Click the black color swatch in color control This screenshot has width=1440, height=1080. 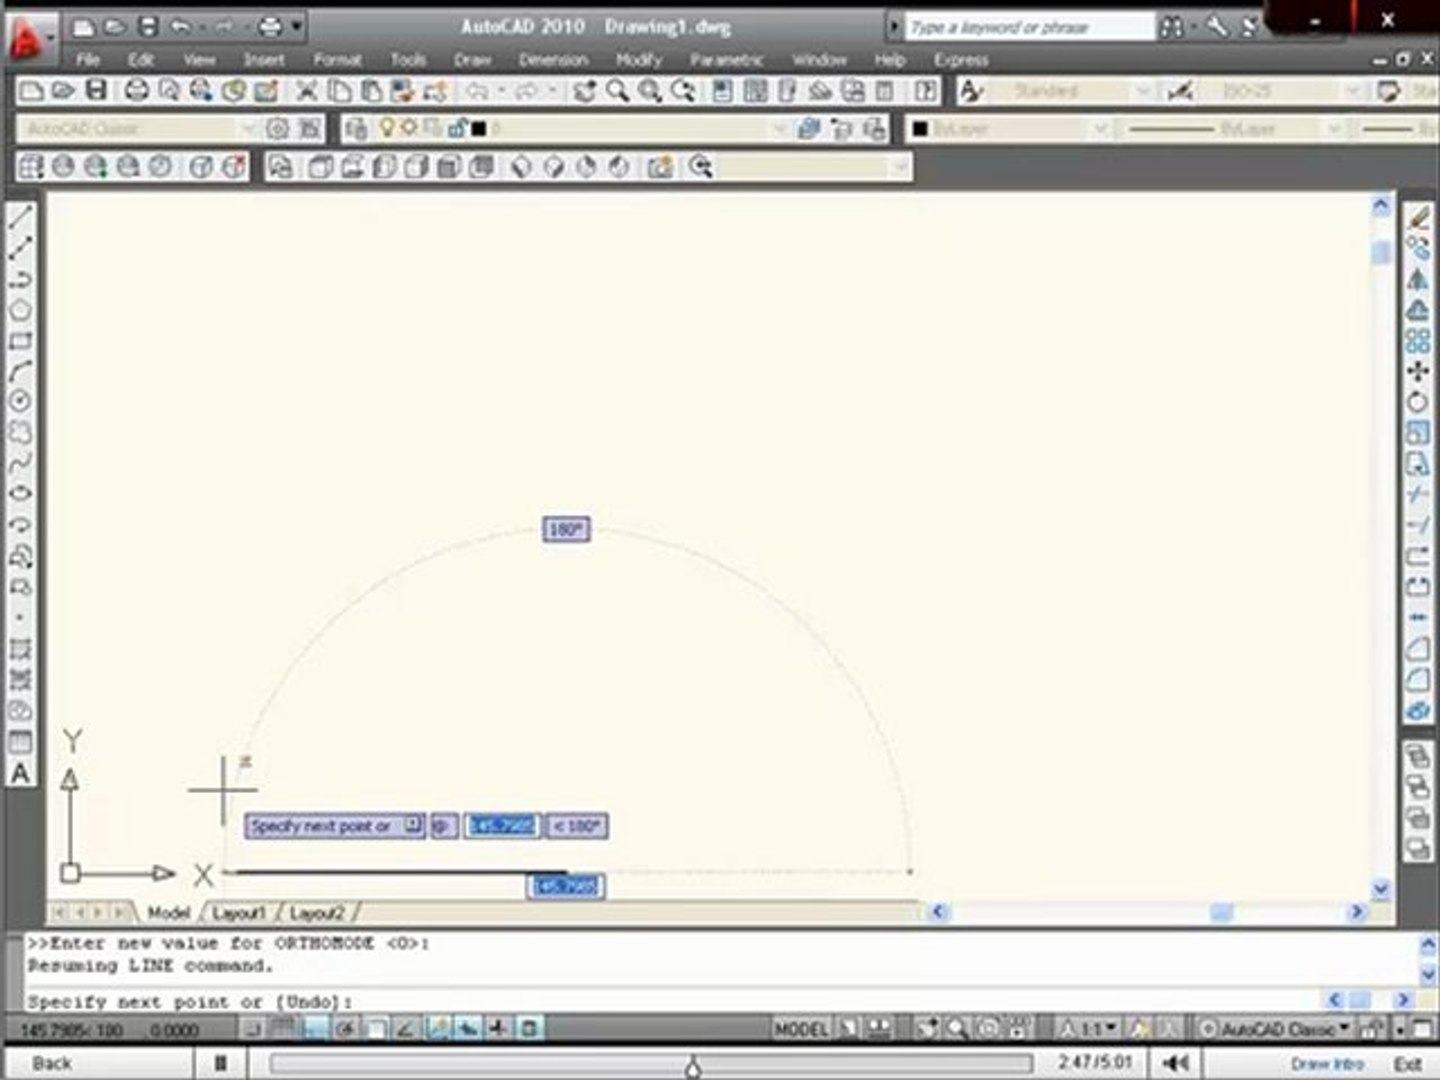[x=920, y=129]
